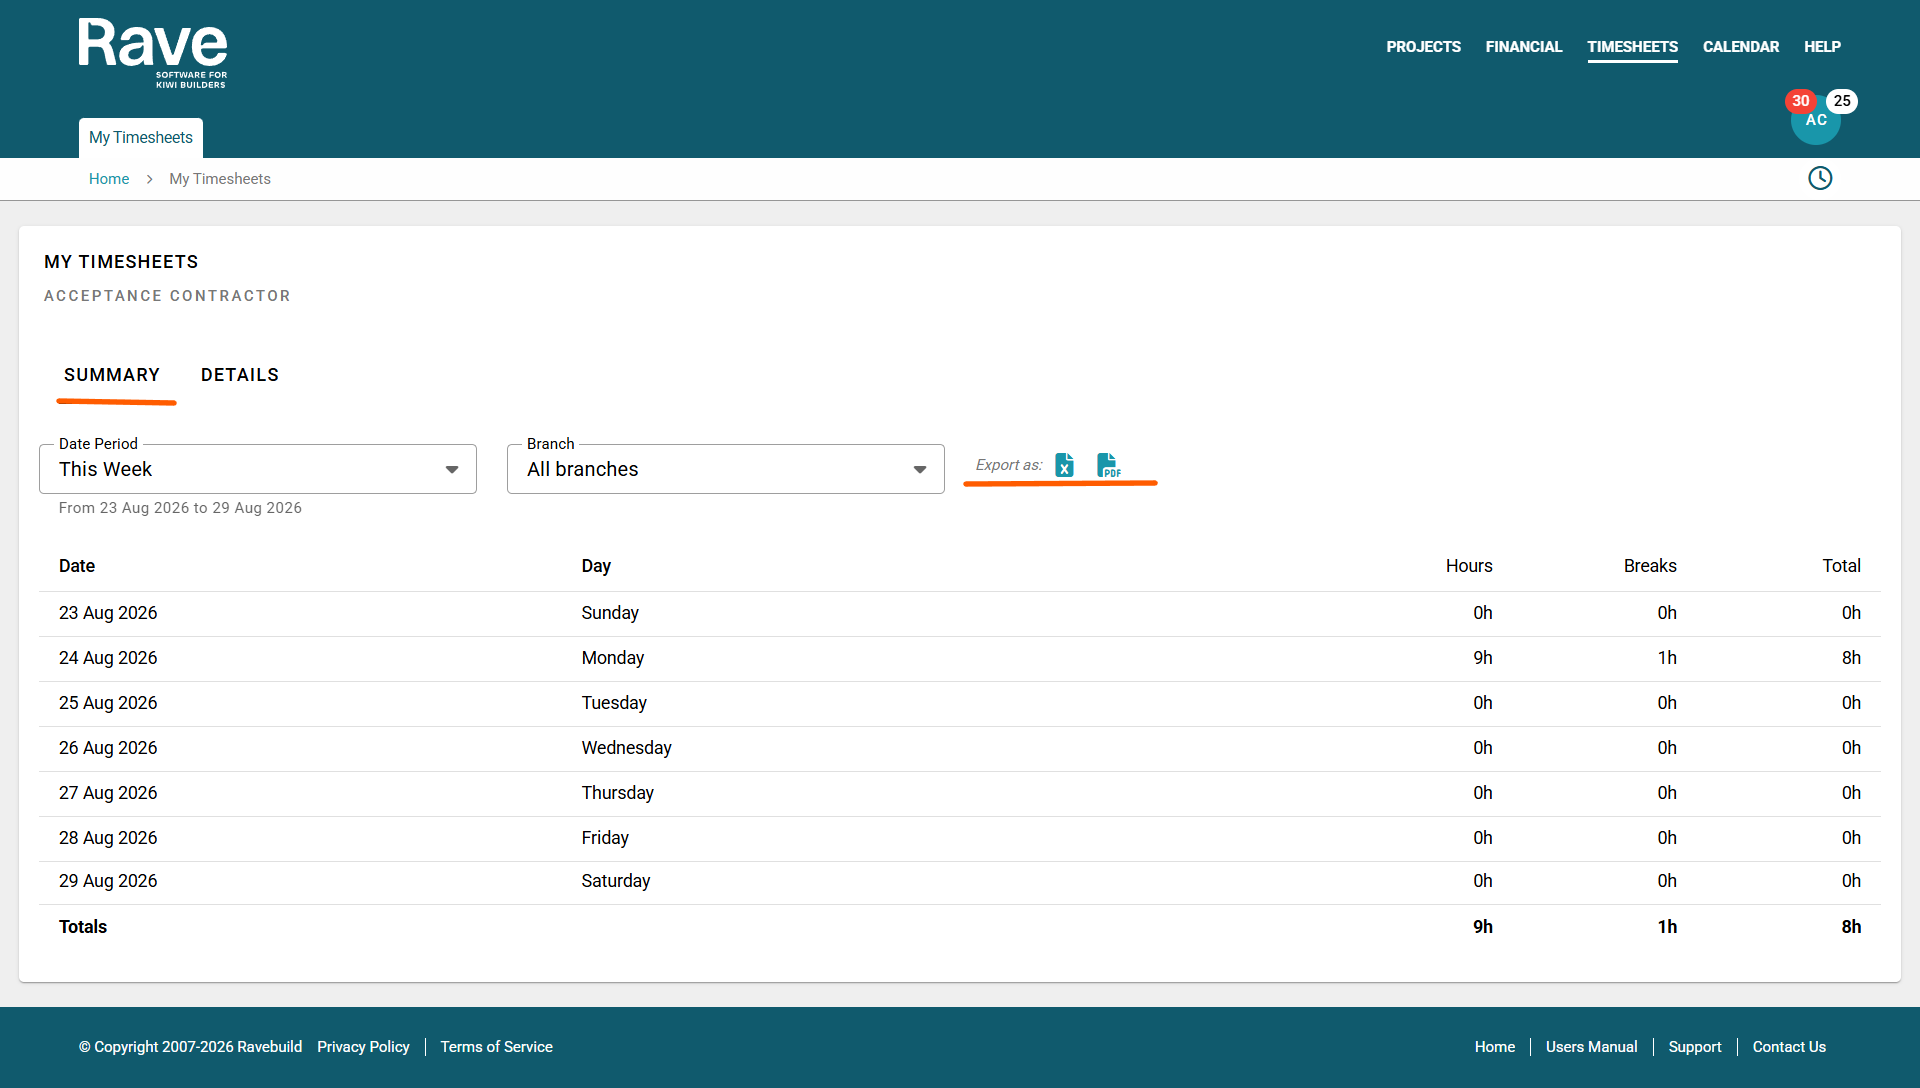Click the breadcrumb chevron separator
Screen dimensions: 1920x1088
tap(149, 179)
